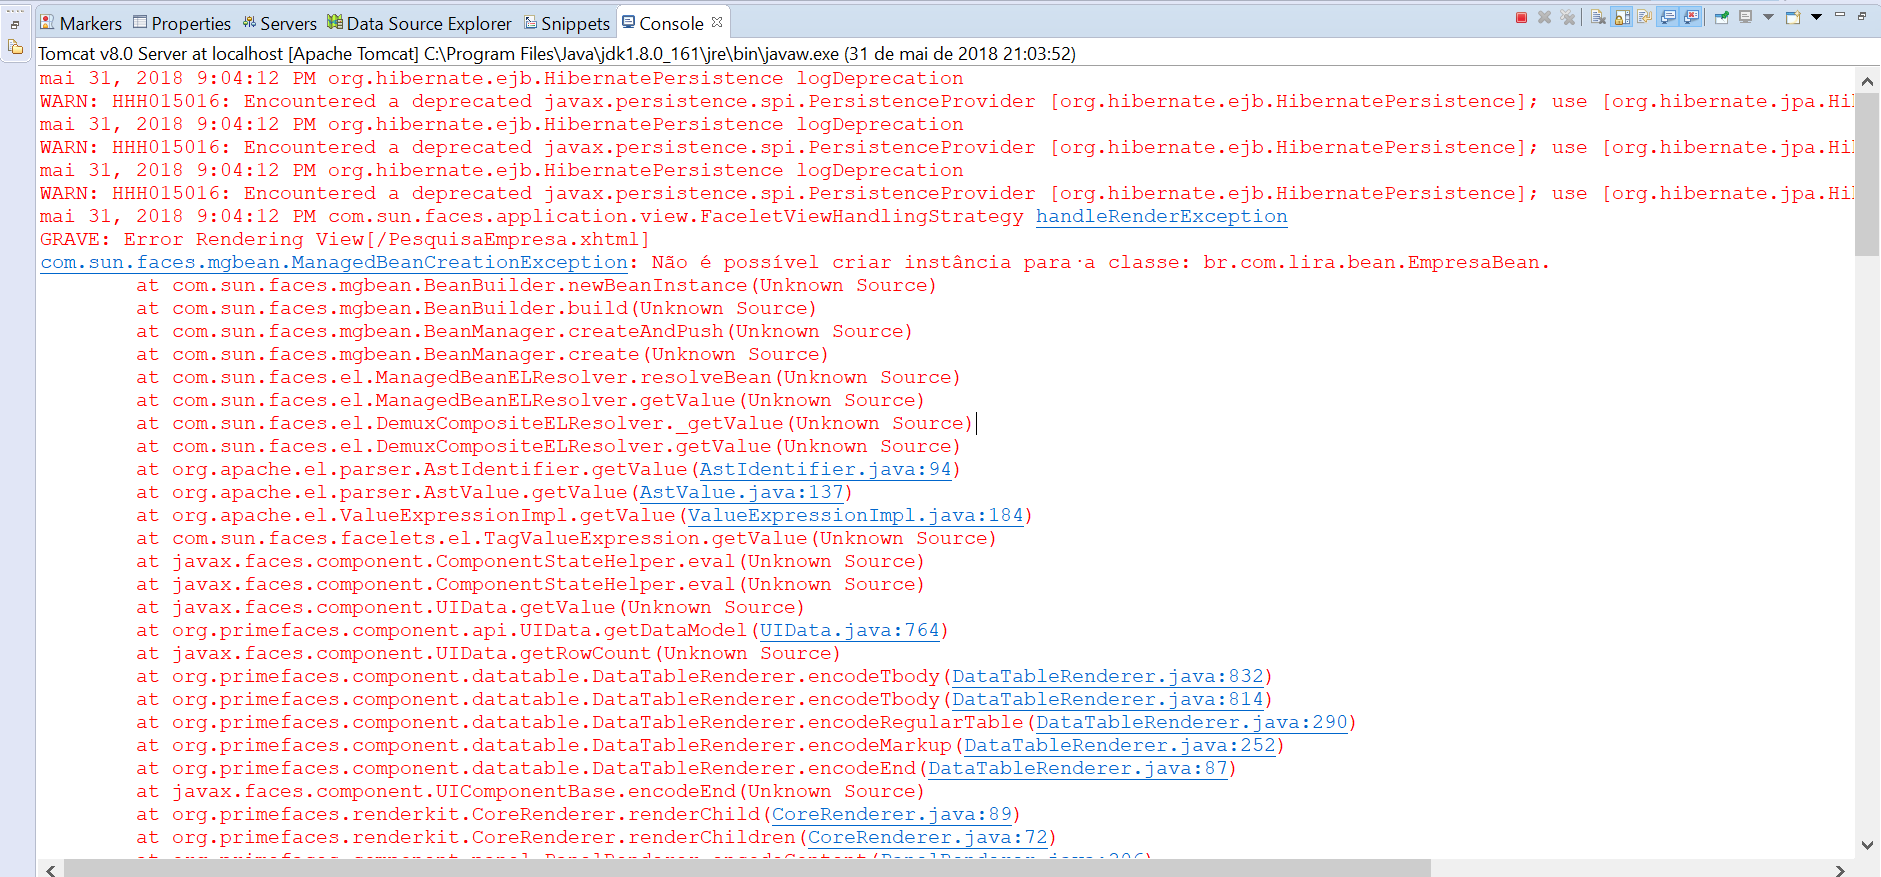The height and width of the screenshot is (877, 1881).
Task: Expand the Open Console dropdown arrow
Action: [x=1816, y=17]
